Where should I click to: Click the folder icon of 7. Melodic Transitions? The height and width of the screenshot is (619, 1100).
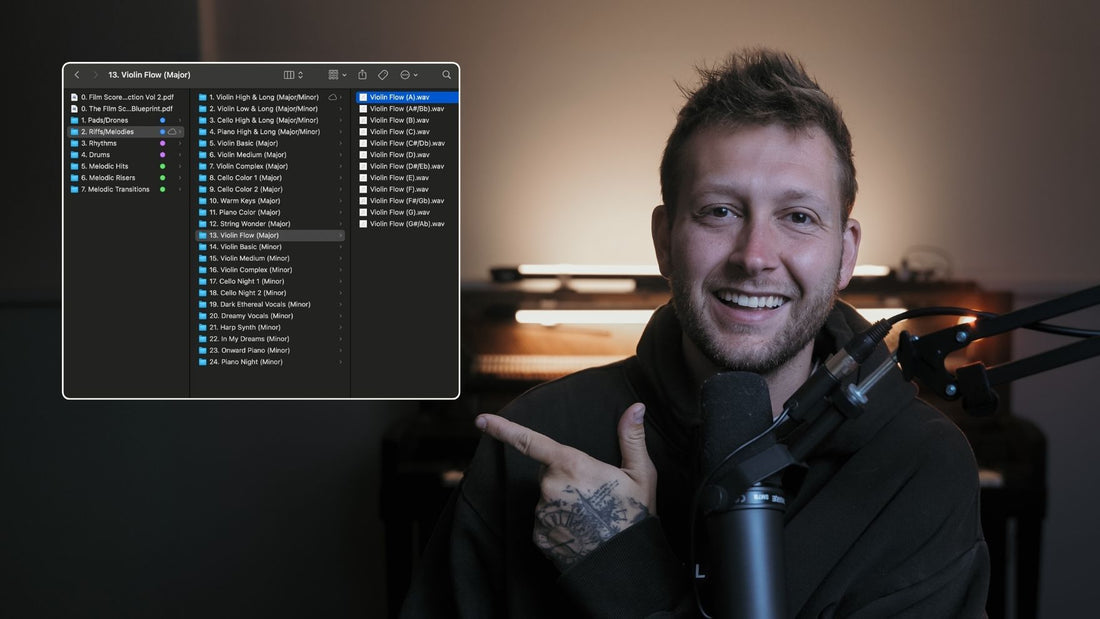(74, 189)
